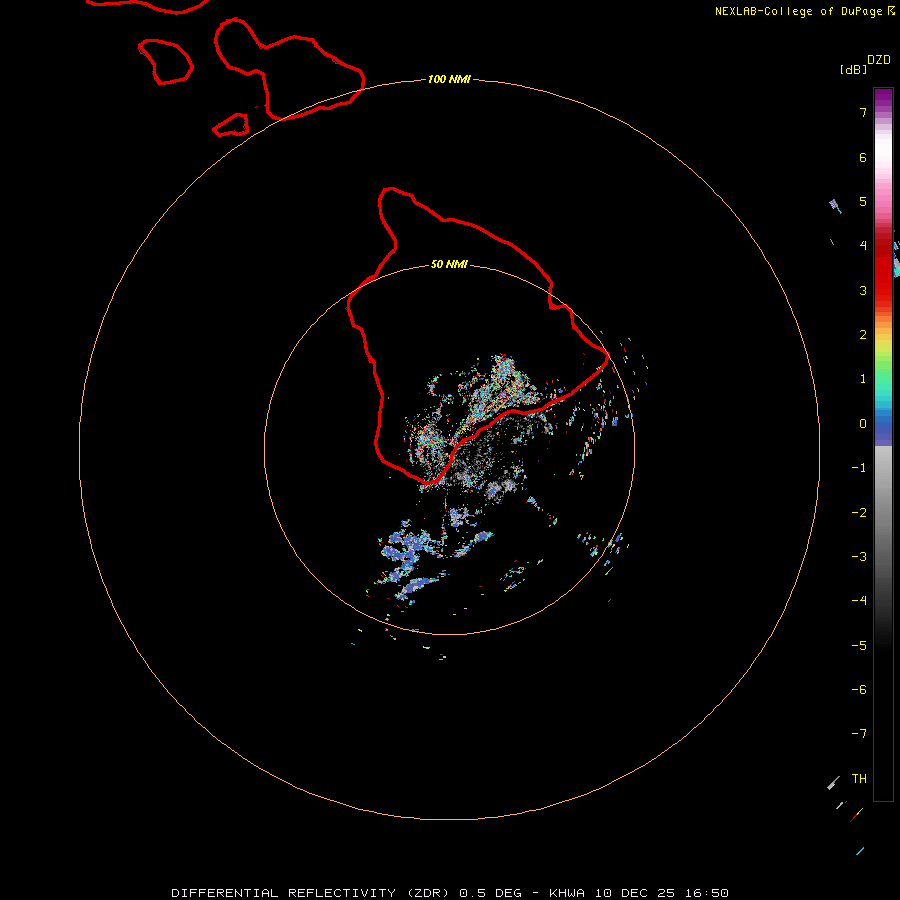The image size is (900, 900).
Task: Click the 1 value on the dB scale
Action: [x=863, y=379]
